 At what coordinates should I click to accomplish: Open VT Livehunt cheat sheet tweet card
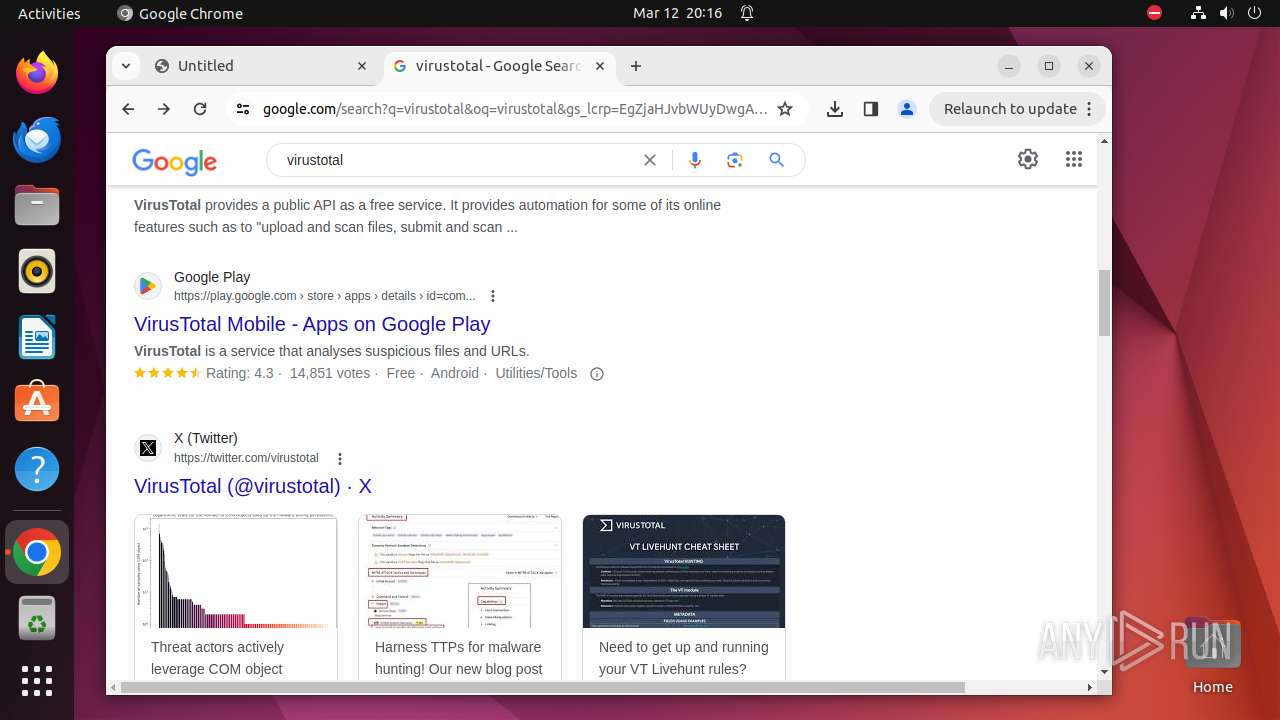click(684, 597)
